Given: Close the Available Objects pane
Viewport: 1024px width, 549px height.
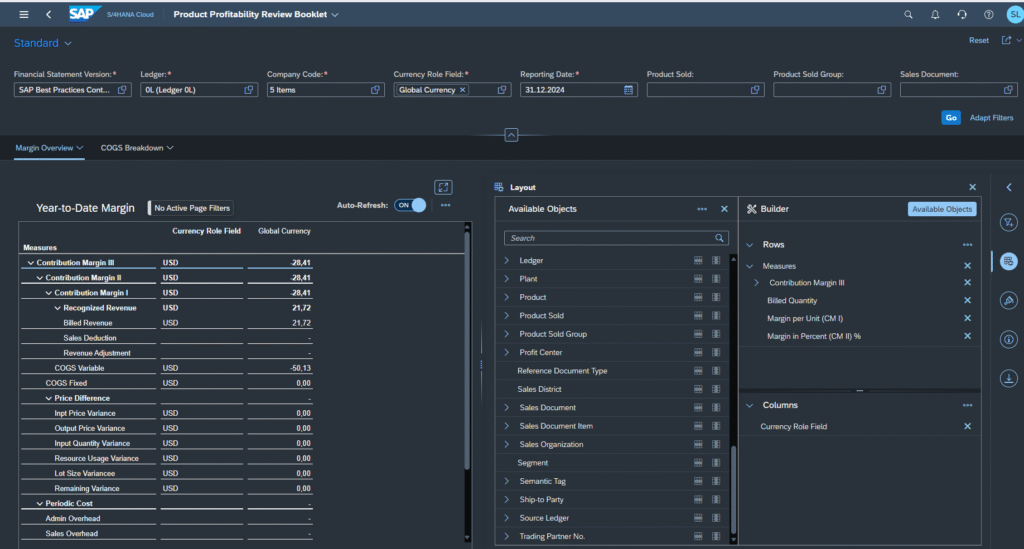Looking at the screenshot, I should [724, 209].
